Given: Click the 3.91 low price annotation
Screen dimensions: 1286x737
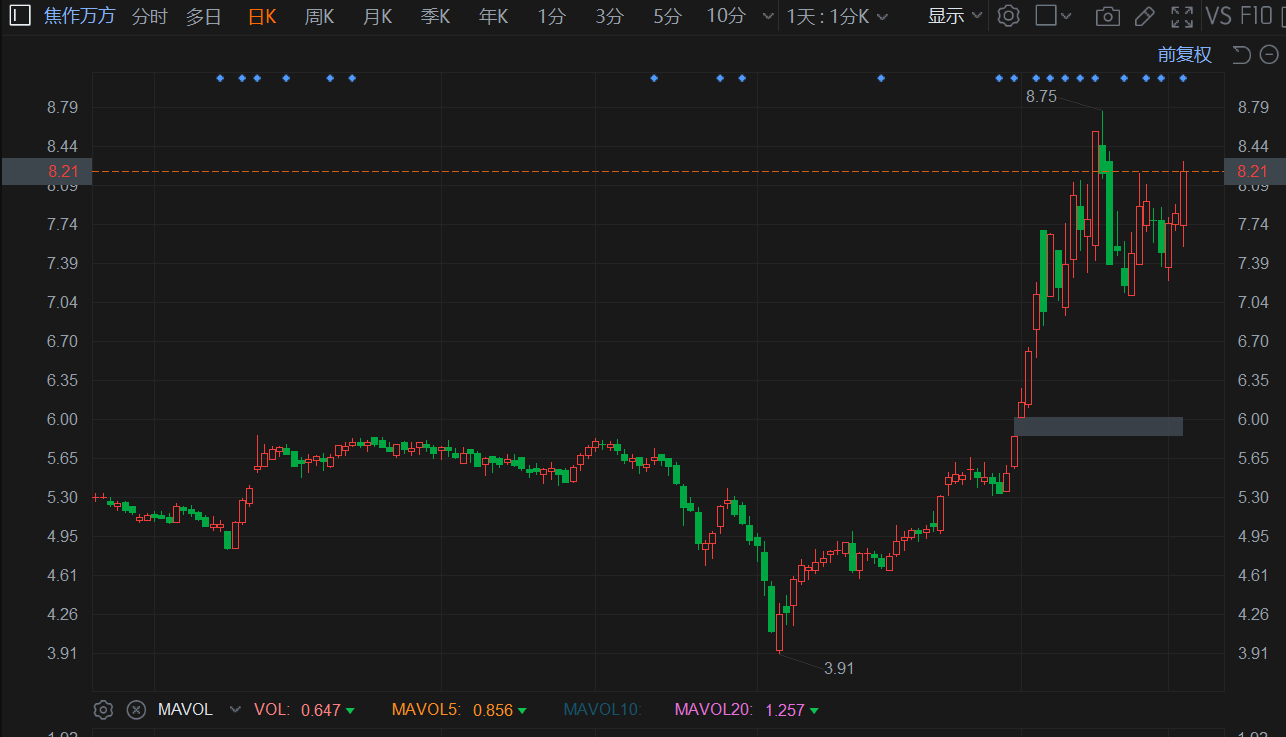Looking at the screenshot, I should coord(839,668).
